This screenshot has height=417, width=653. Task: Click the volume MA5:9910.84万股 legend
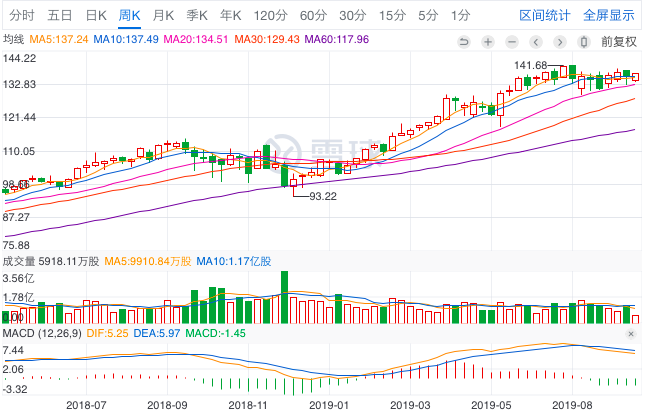coord(148,262)
